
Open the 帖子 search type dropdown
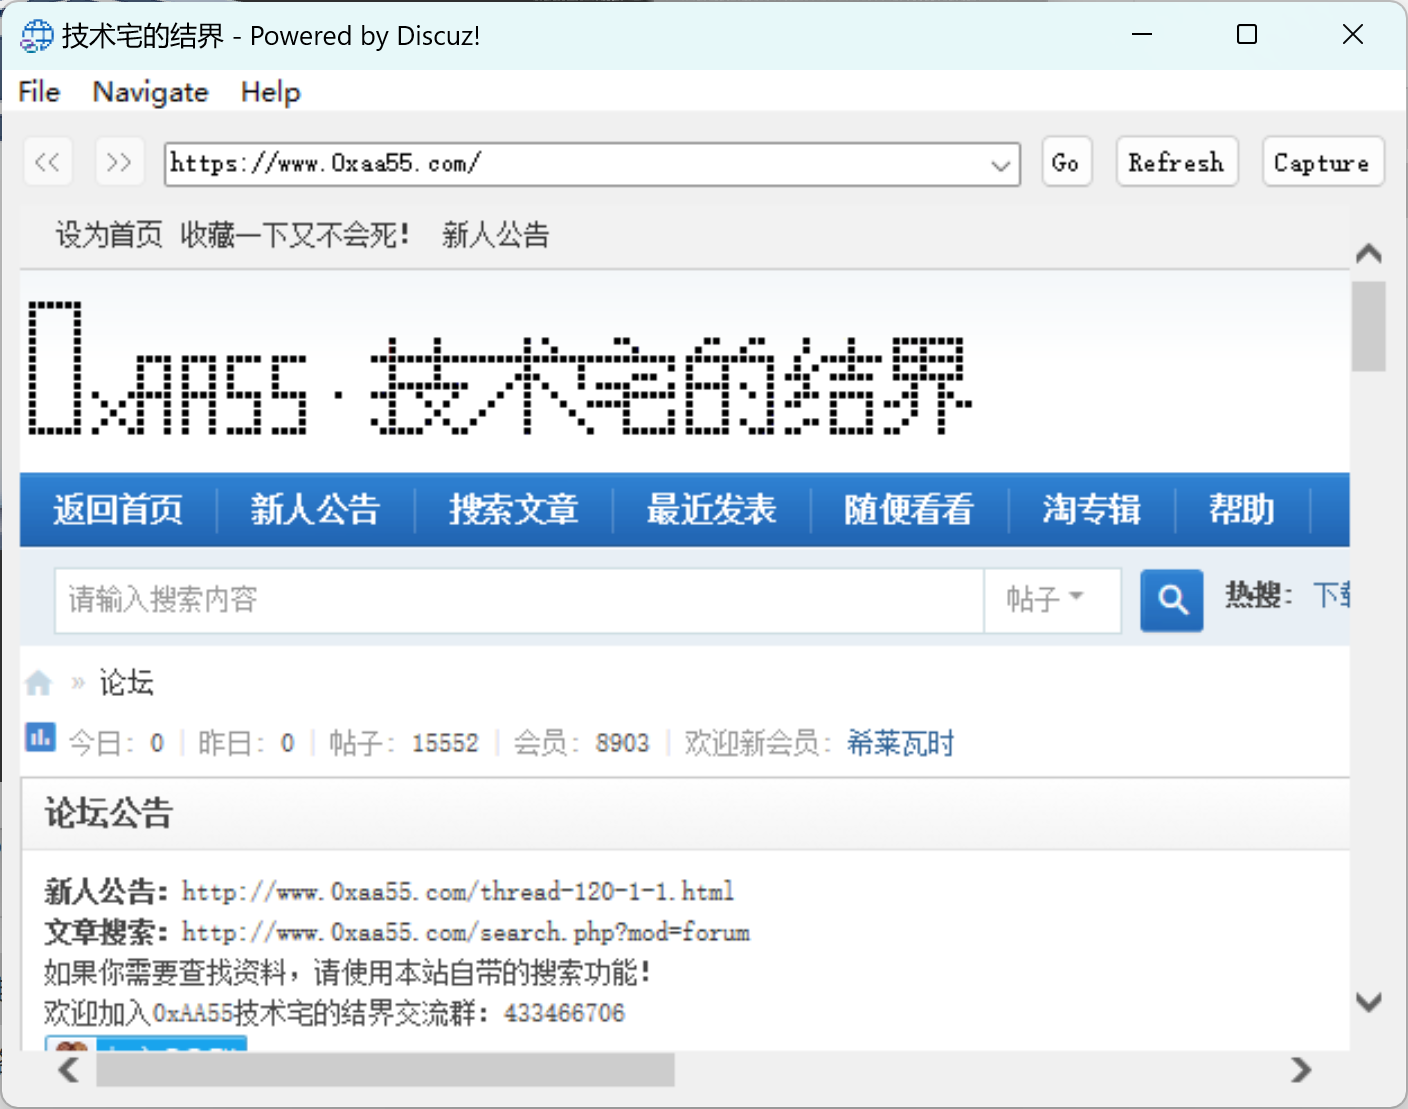(x=1052, y=600)
